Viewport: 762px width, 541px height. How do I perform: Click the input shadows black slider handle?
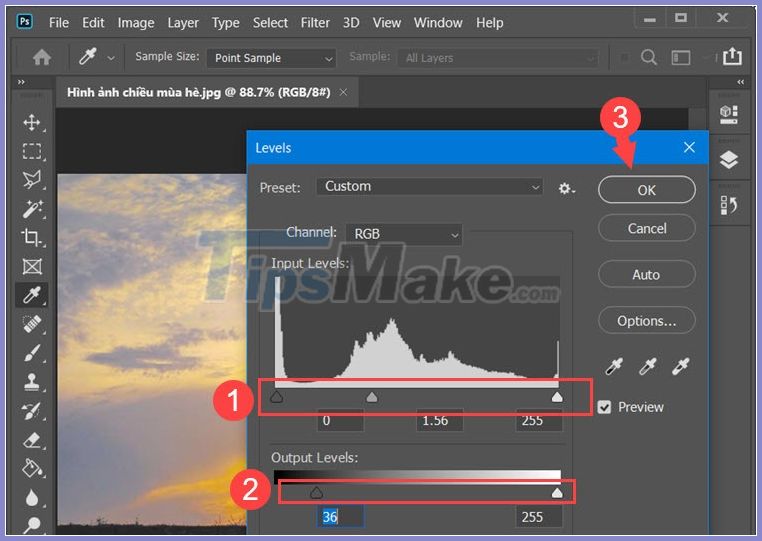point(277,397)
